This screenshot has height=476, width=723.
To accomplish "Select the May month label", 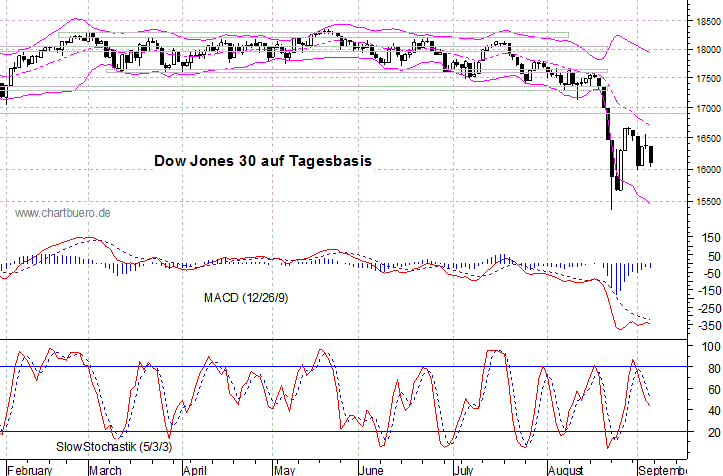I will click(284, 470).
